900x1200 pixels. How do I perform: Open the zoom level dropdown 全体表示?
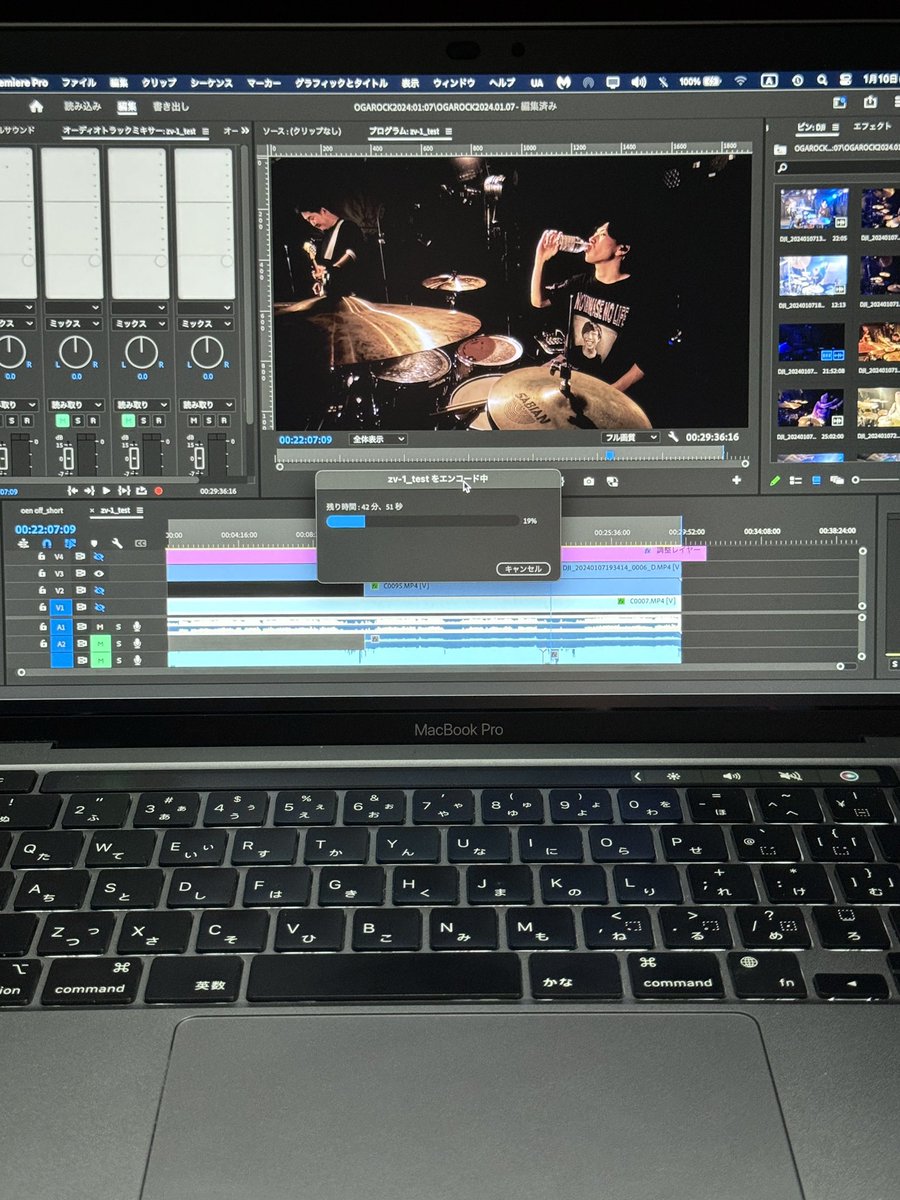tap(377, 438)
